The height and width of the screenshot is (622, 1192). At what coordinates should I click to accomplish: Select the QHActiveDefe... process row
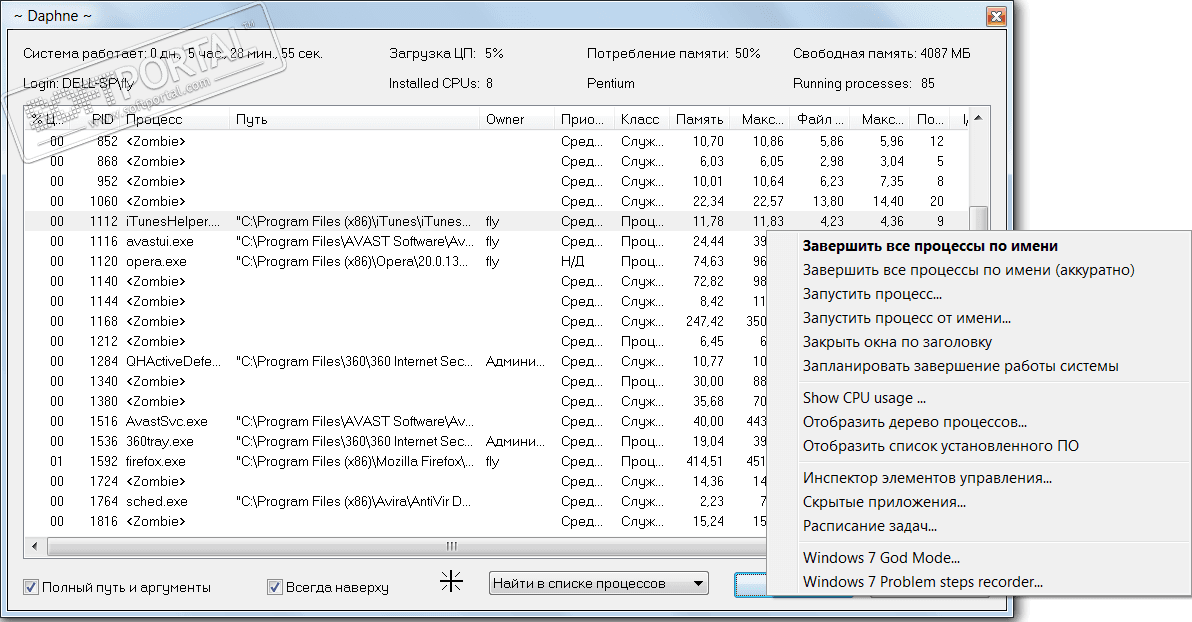(x=395, y=361)
